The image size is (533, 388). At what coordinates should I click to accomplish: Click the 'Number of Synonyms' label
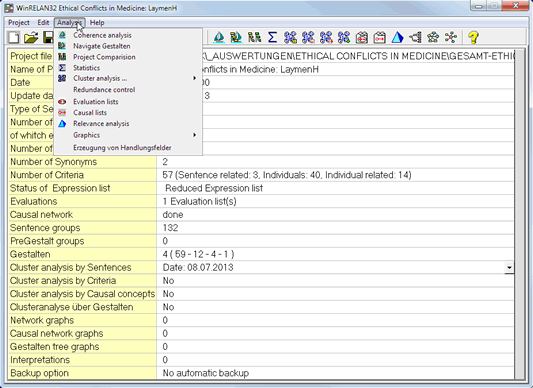(x=53, y=162)
